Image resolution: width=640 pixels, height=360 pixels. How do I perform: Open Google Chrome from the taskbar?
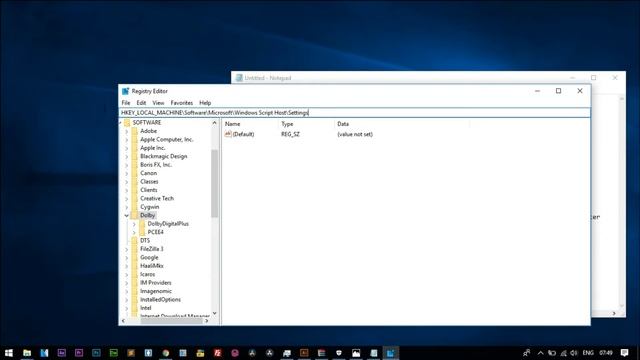(166, 353)
